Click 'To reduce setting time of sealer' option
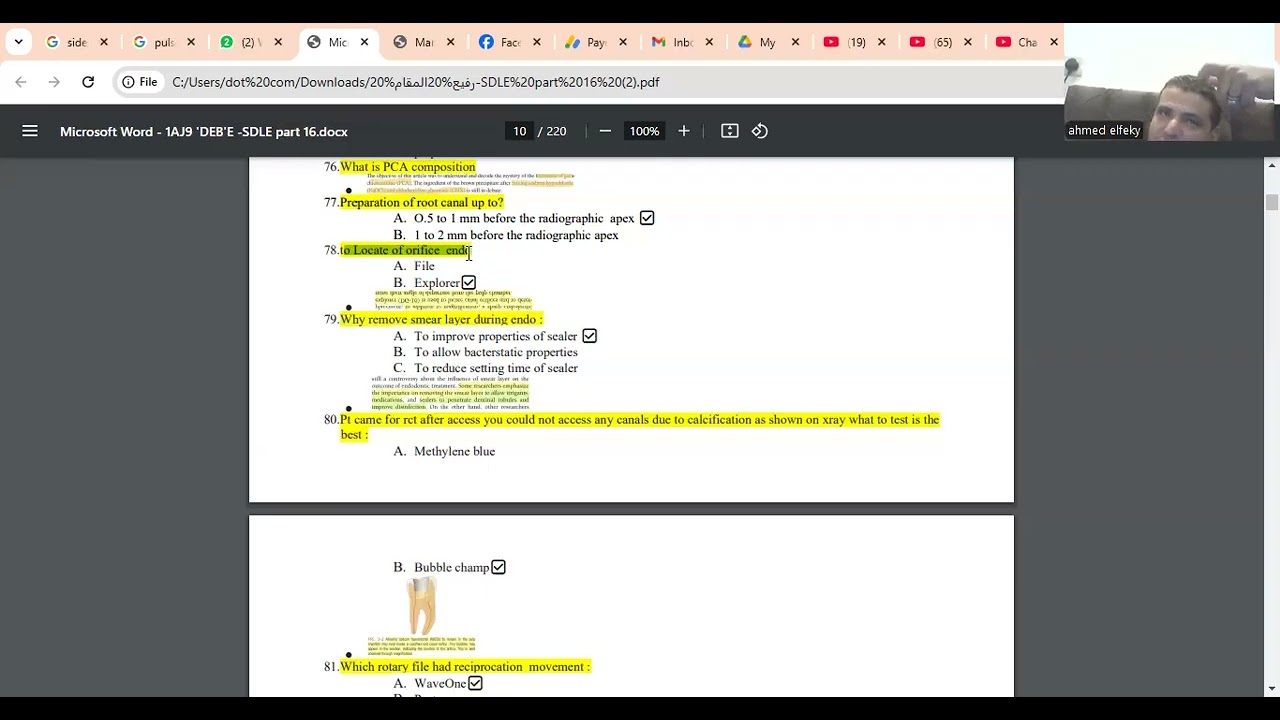This screenshot has height=720, width=1280. (496, 368)
